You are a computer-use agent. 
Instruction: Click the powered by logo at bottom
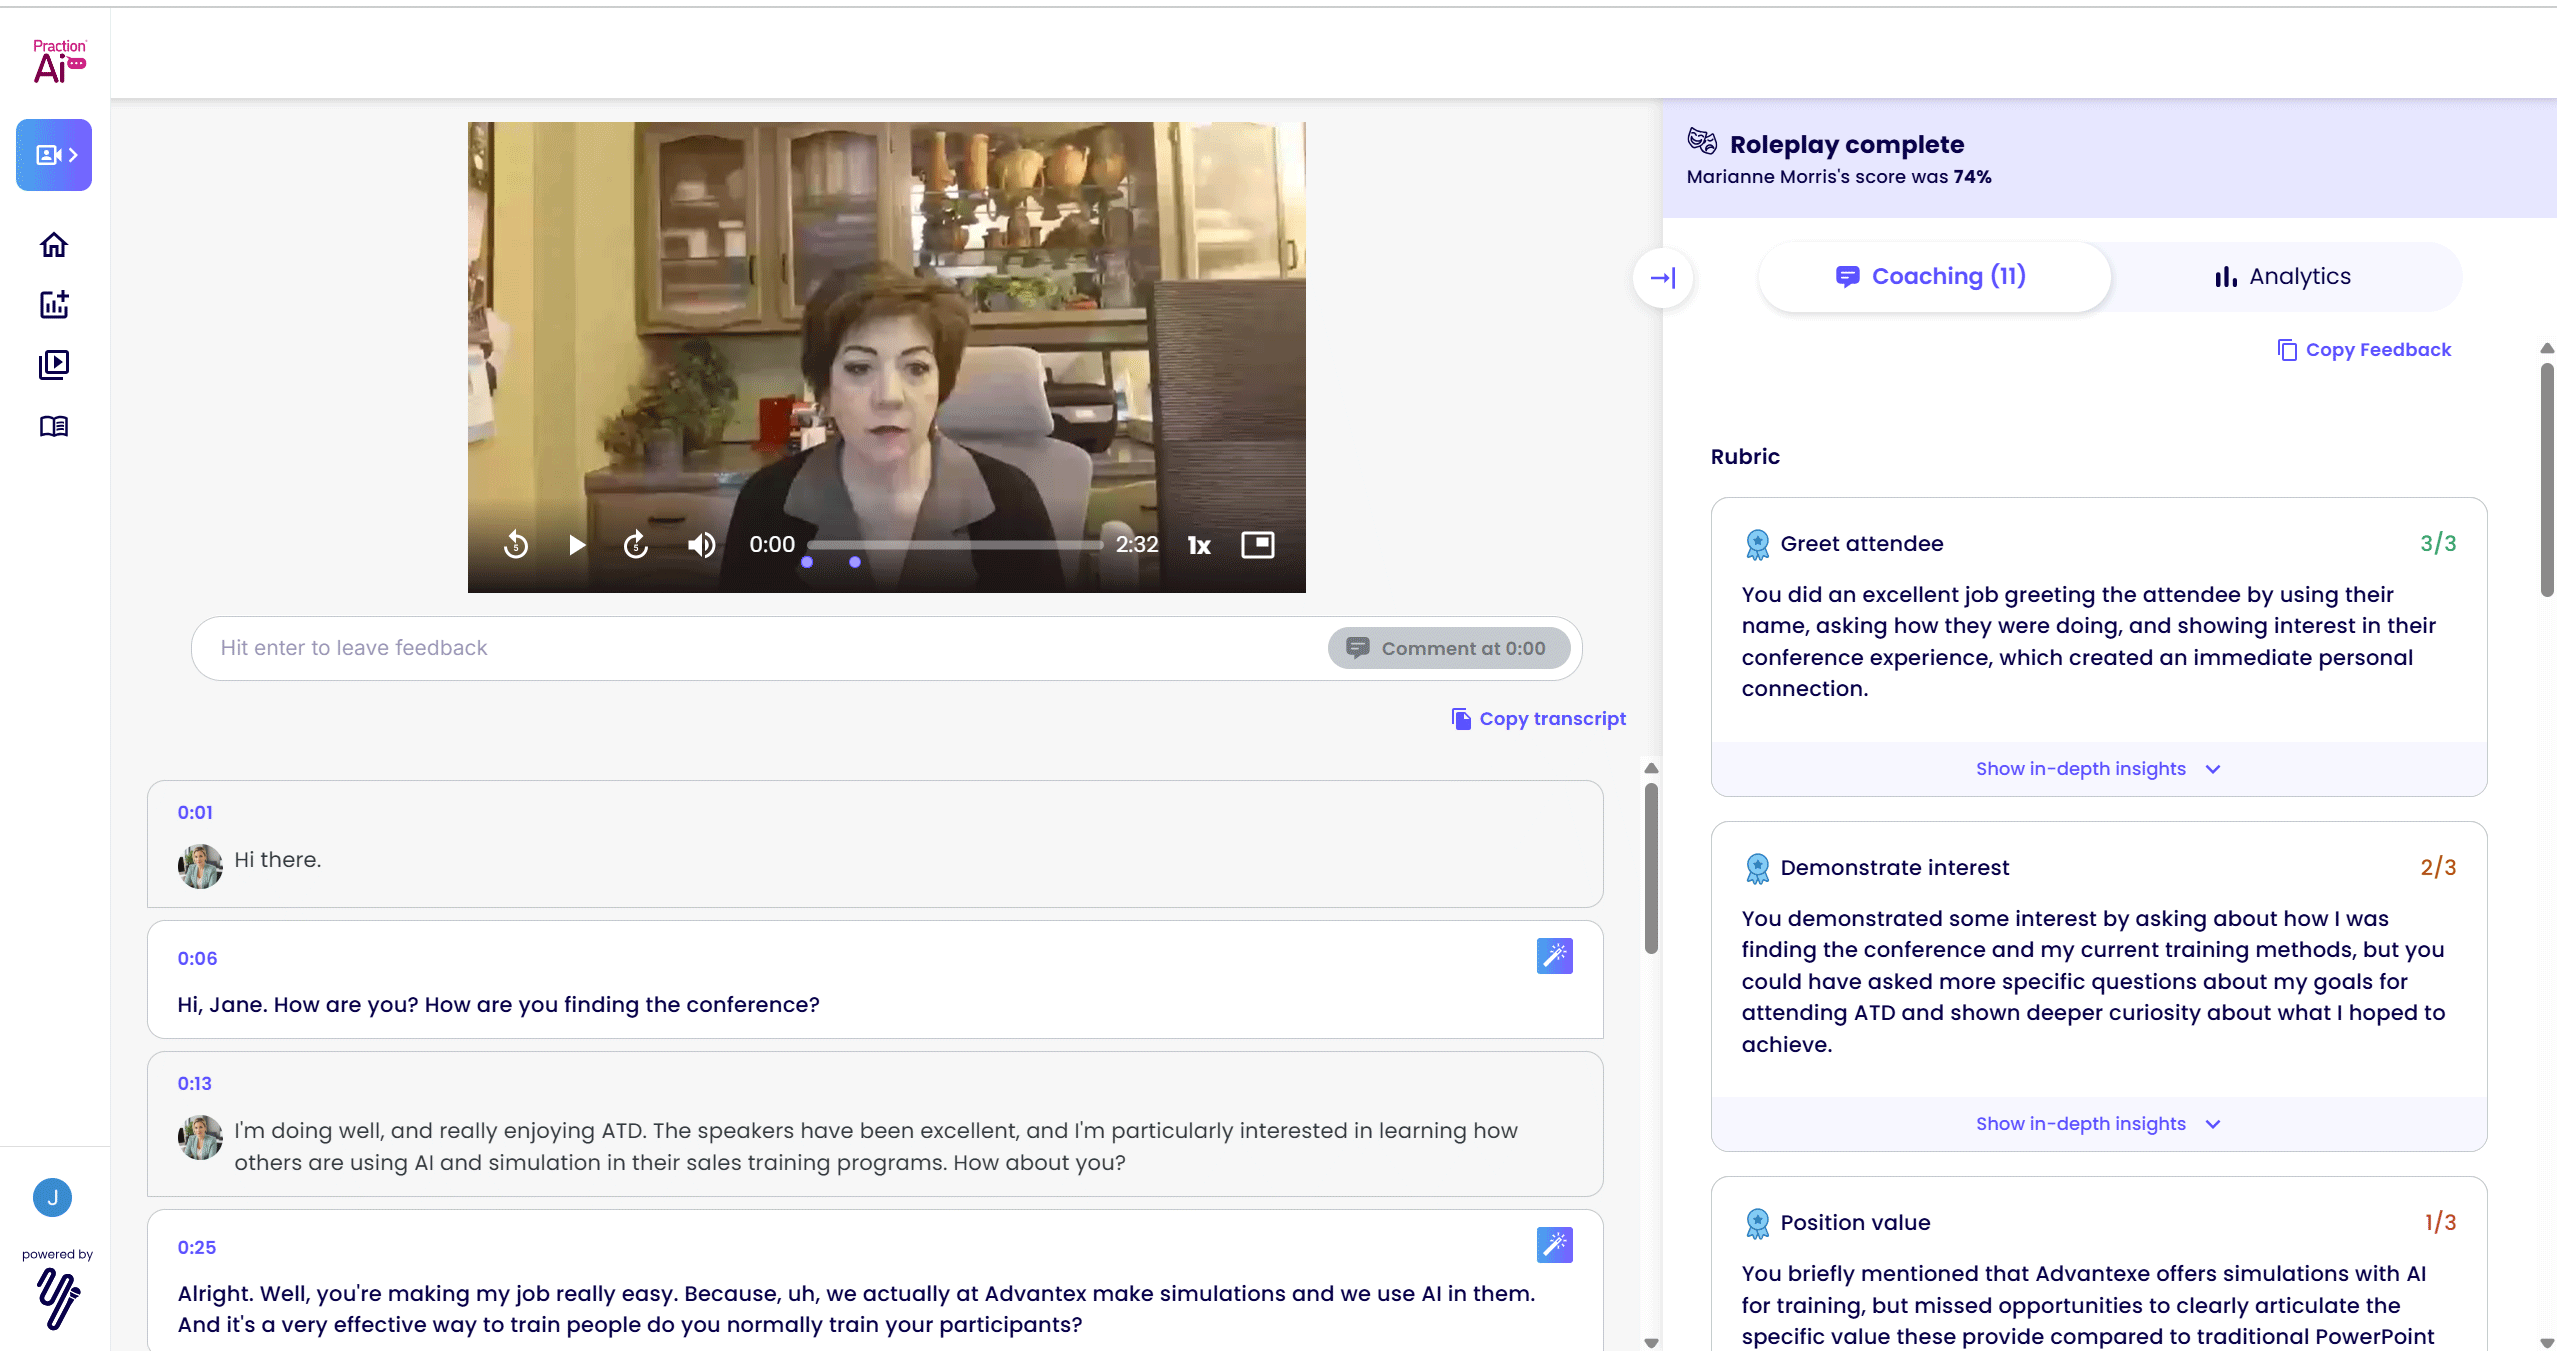(58, 1298)
